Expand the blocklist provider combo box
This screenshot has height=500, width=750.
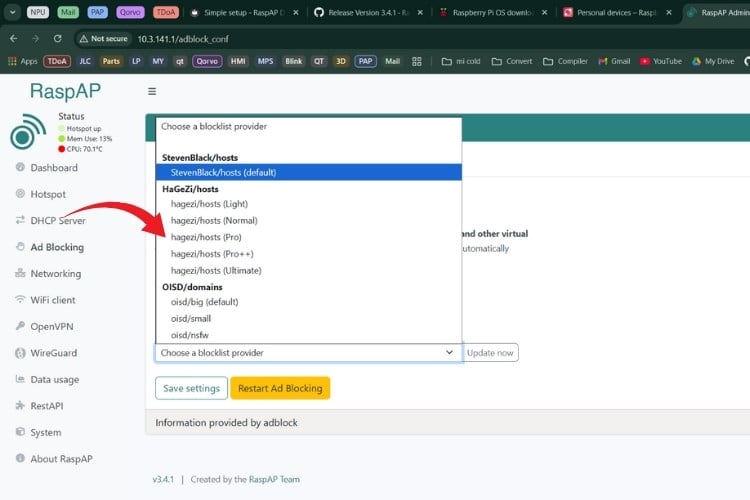click(308, 352)
